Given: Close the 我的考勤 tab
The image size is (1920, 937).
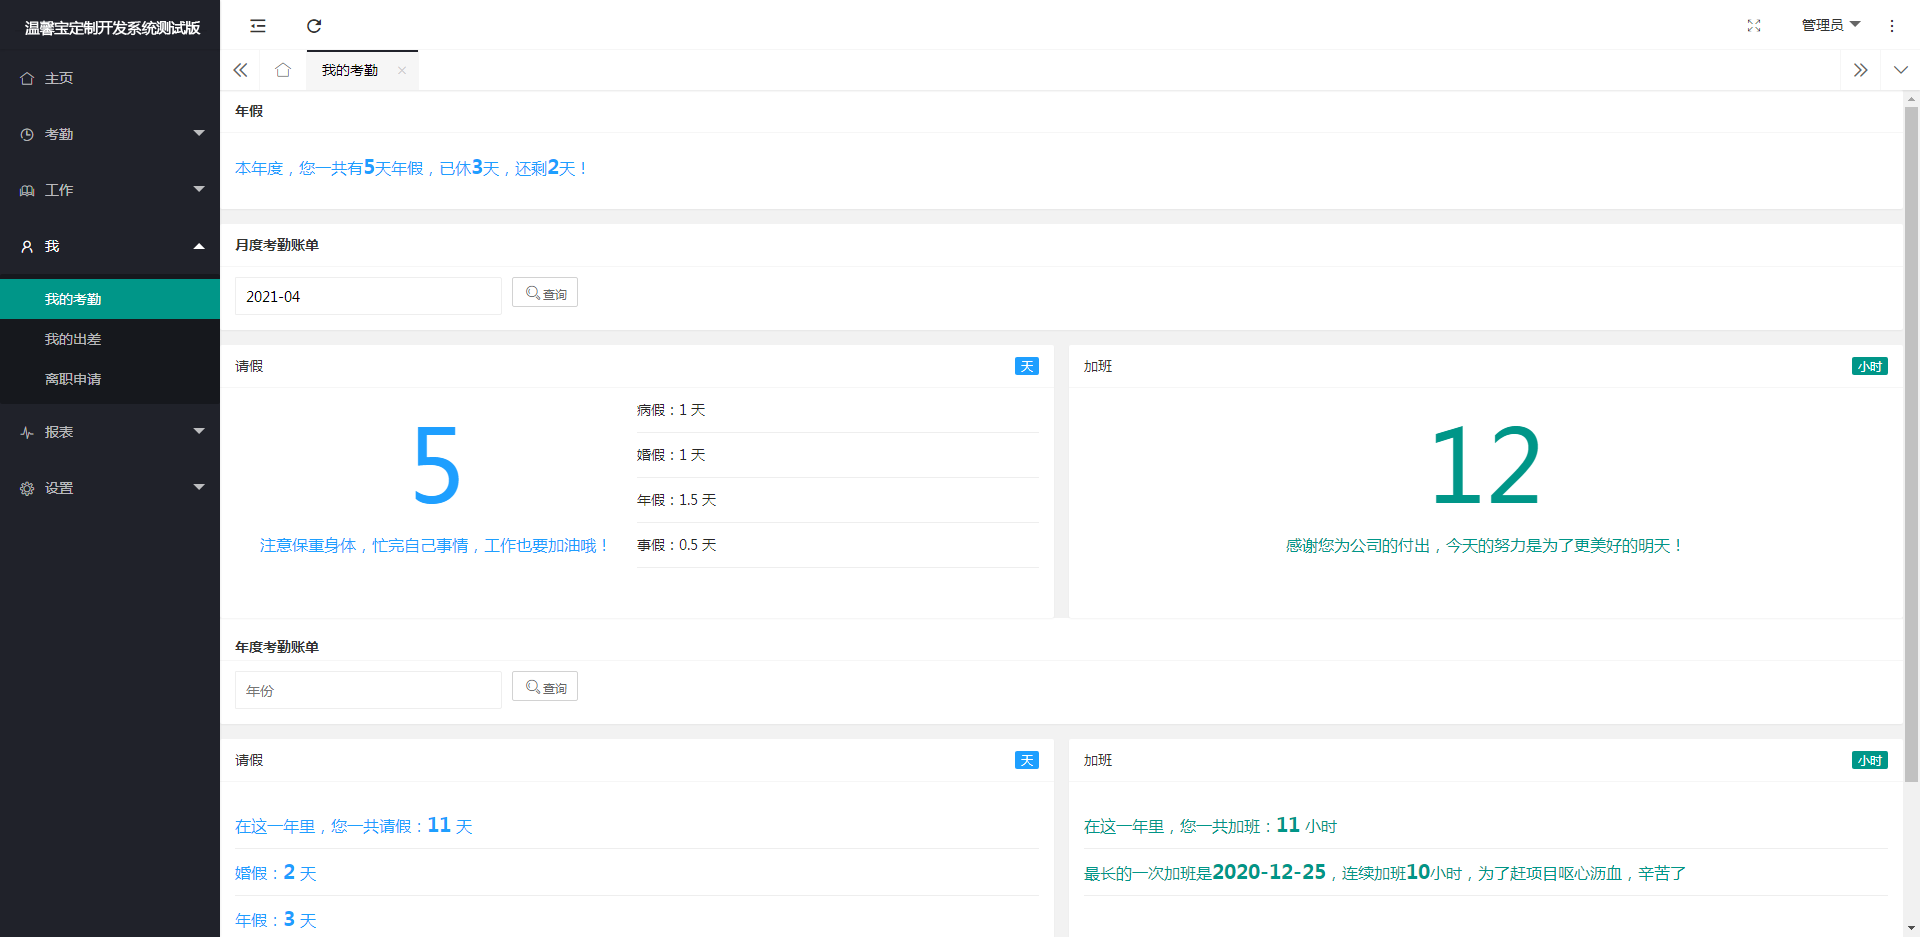Looking at the screenshot, I should click(402, 70).
